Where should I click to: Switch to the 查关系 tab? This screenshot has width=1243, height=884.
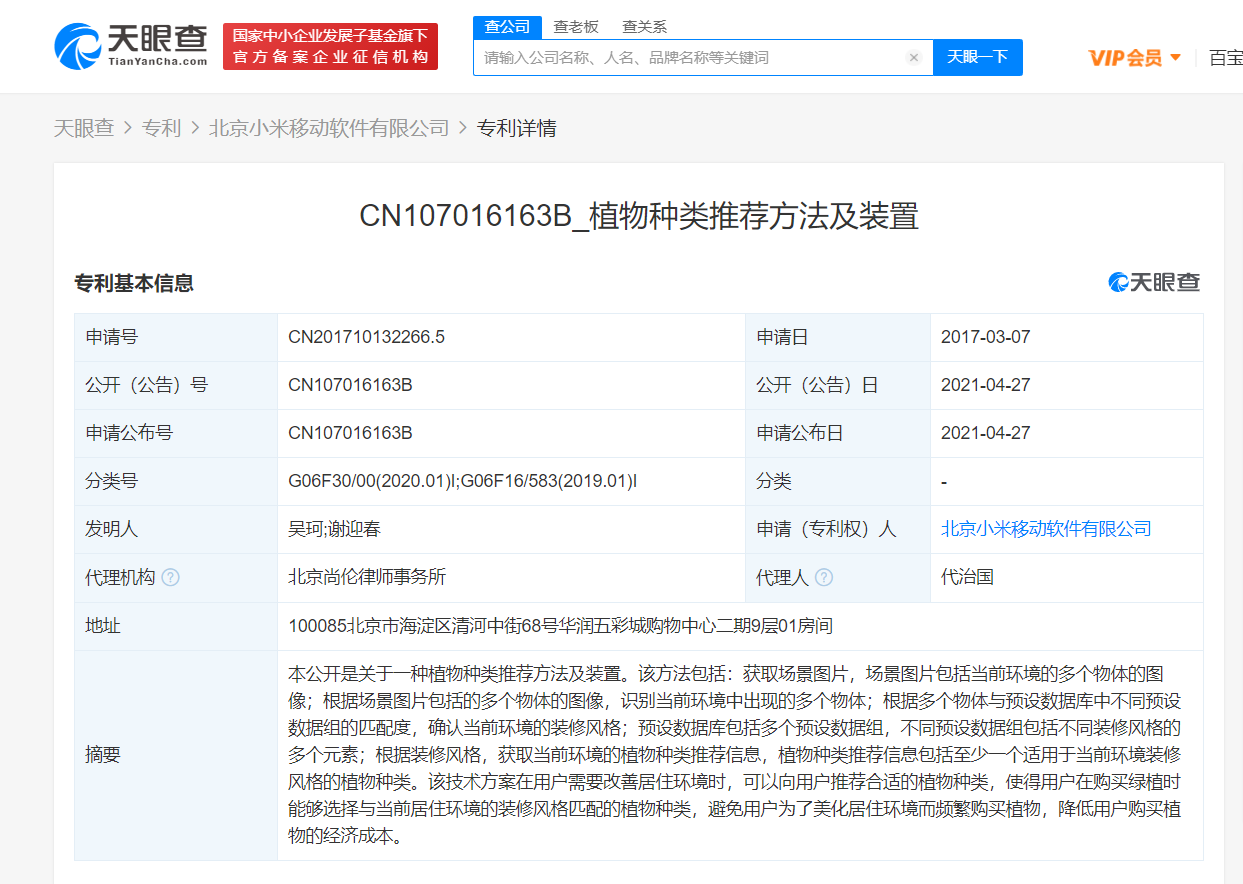tap(643, 27)
